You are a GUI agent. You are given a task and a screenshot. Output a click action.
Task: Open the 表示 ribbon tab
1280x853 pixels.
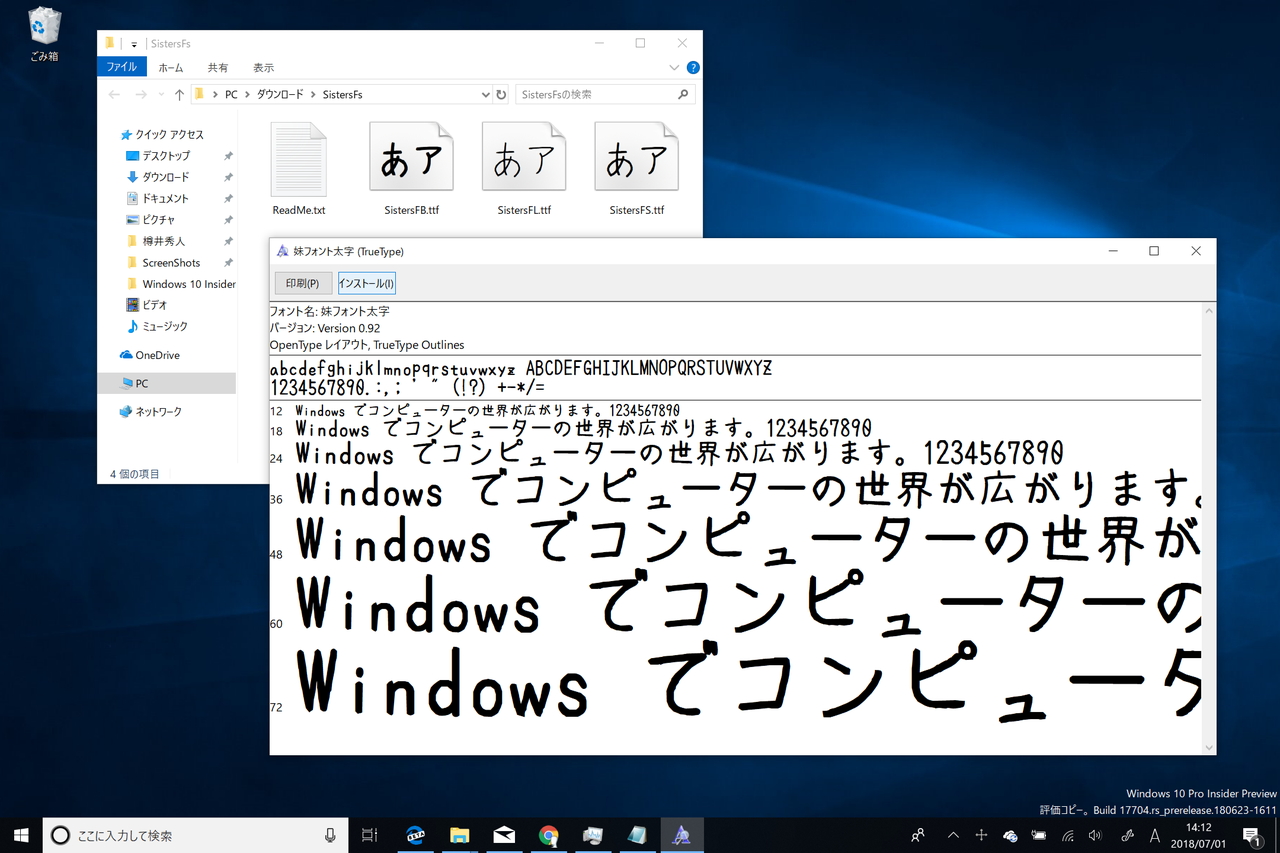(x=263, y=67)
